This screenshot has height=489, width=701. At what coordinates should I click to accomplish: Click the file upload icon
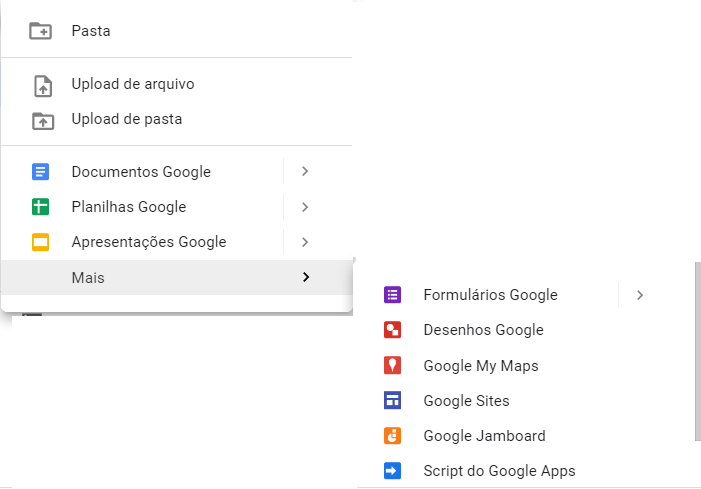[x=43, y=86]
